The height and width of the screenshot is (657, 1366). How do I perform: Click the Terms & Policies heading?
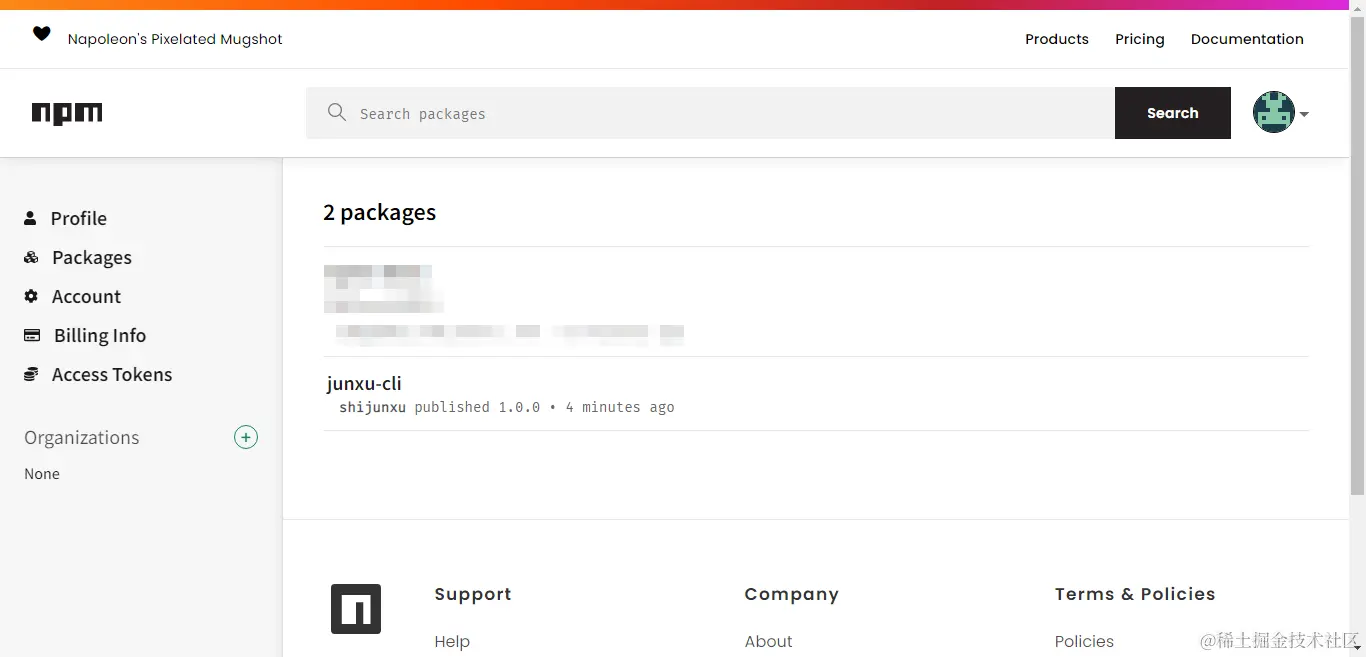(x=1135, y=594)
